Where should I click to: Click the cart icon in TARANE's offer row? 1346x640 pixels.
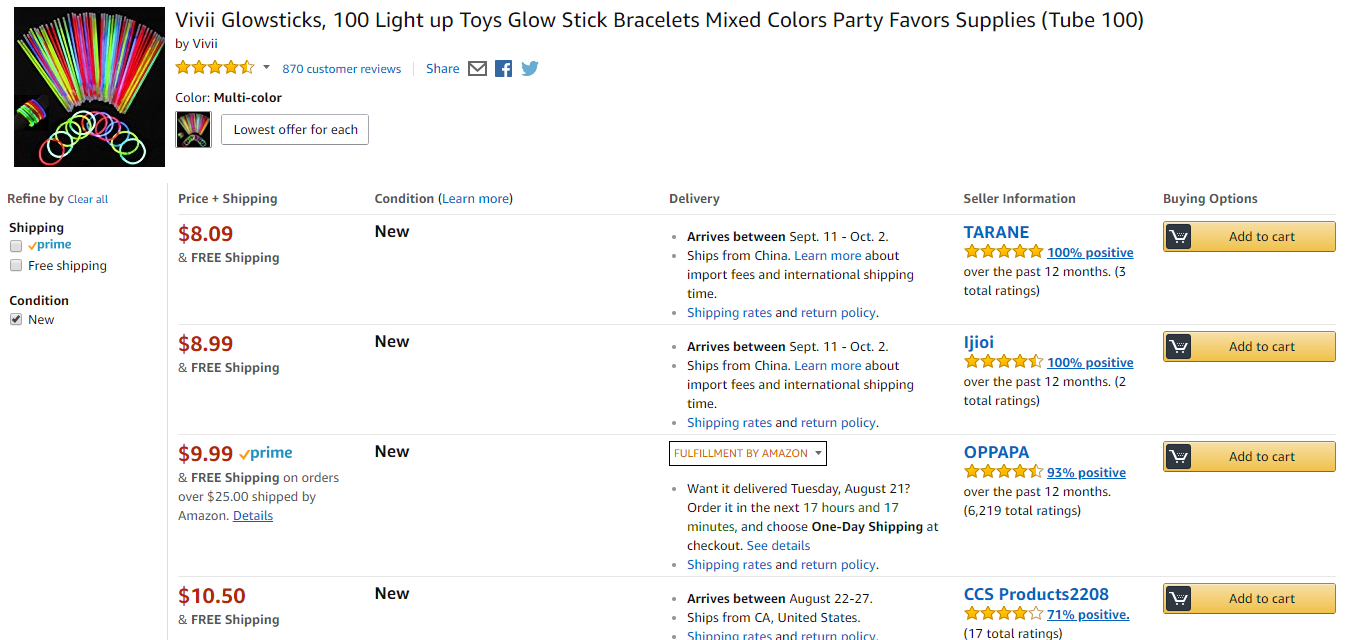click(1179, 237)
